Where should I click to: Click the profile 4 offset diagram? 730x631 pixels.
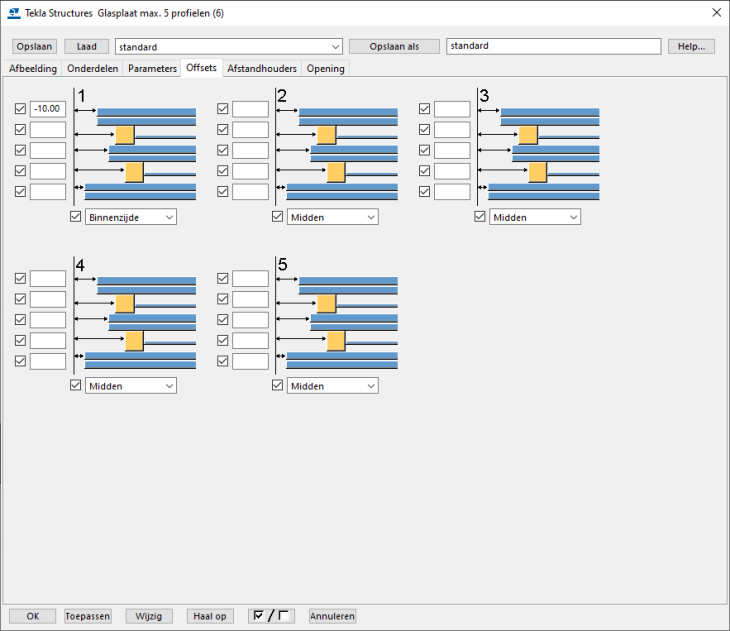[x=136, y=316]
